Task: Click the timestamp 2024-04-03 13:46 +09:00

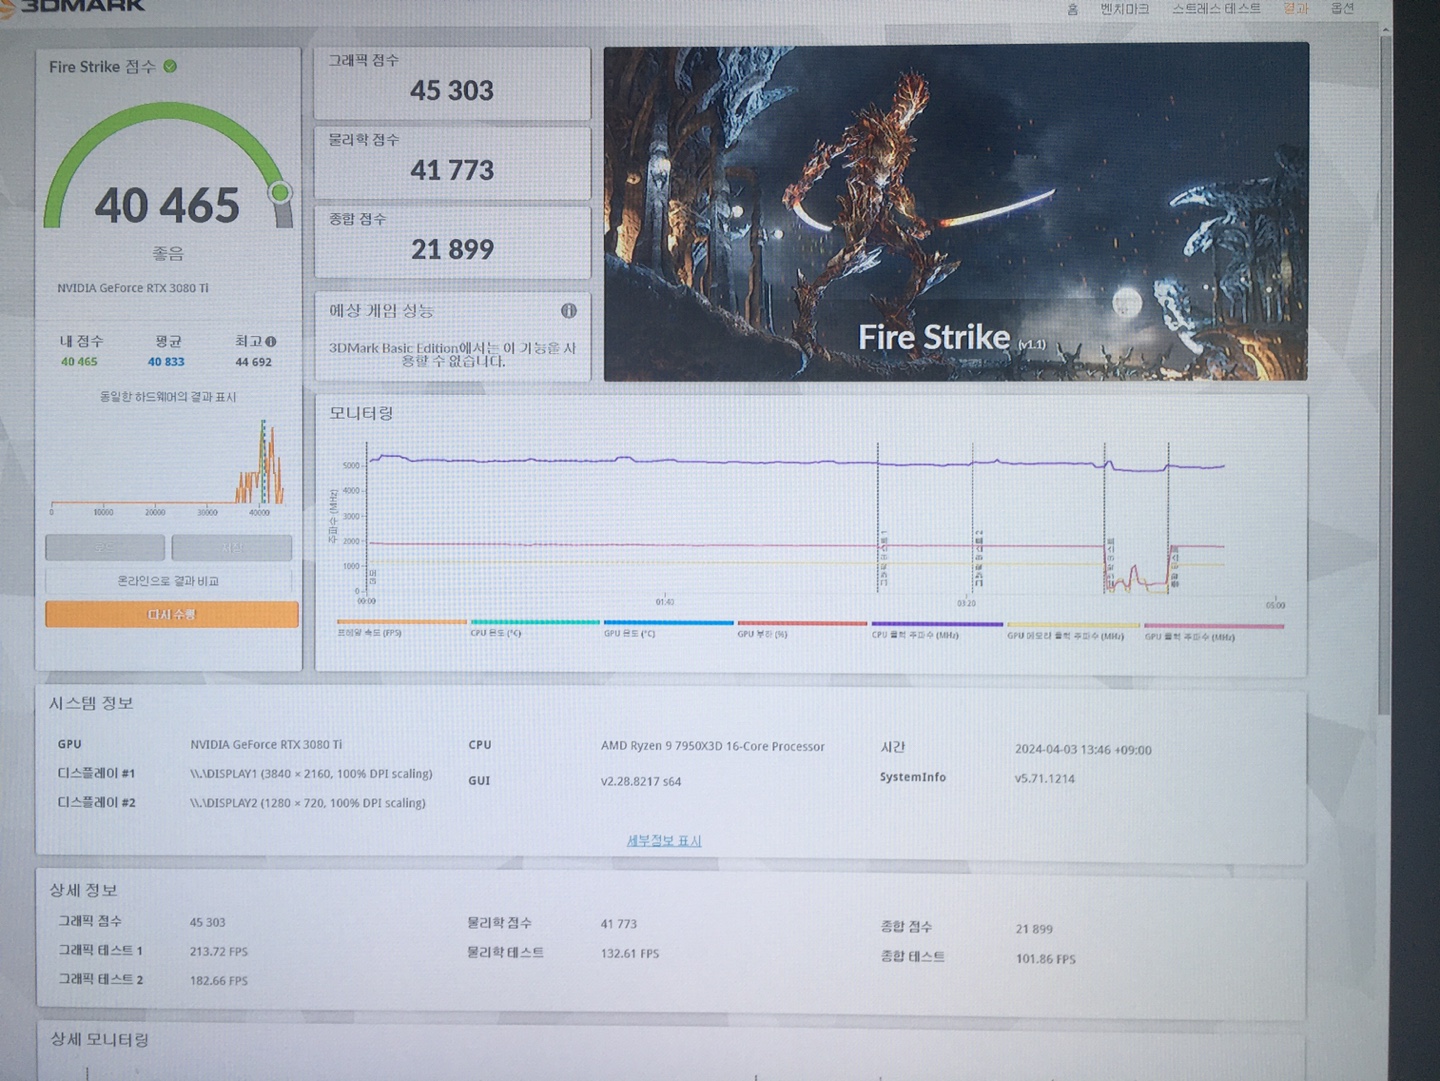Action: coord(1083,750)
